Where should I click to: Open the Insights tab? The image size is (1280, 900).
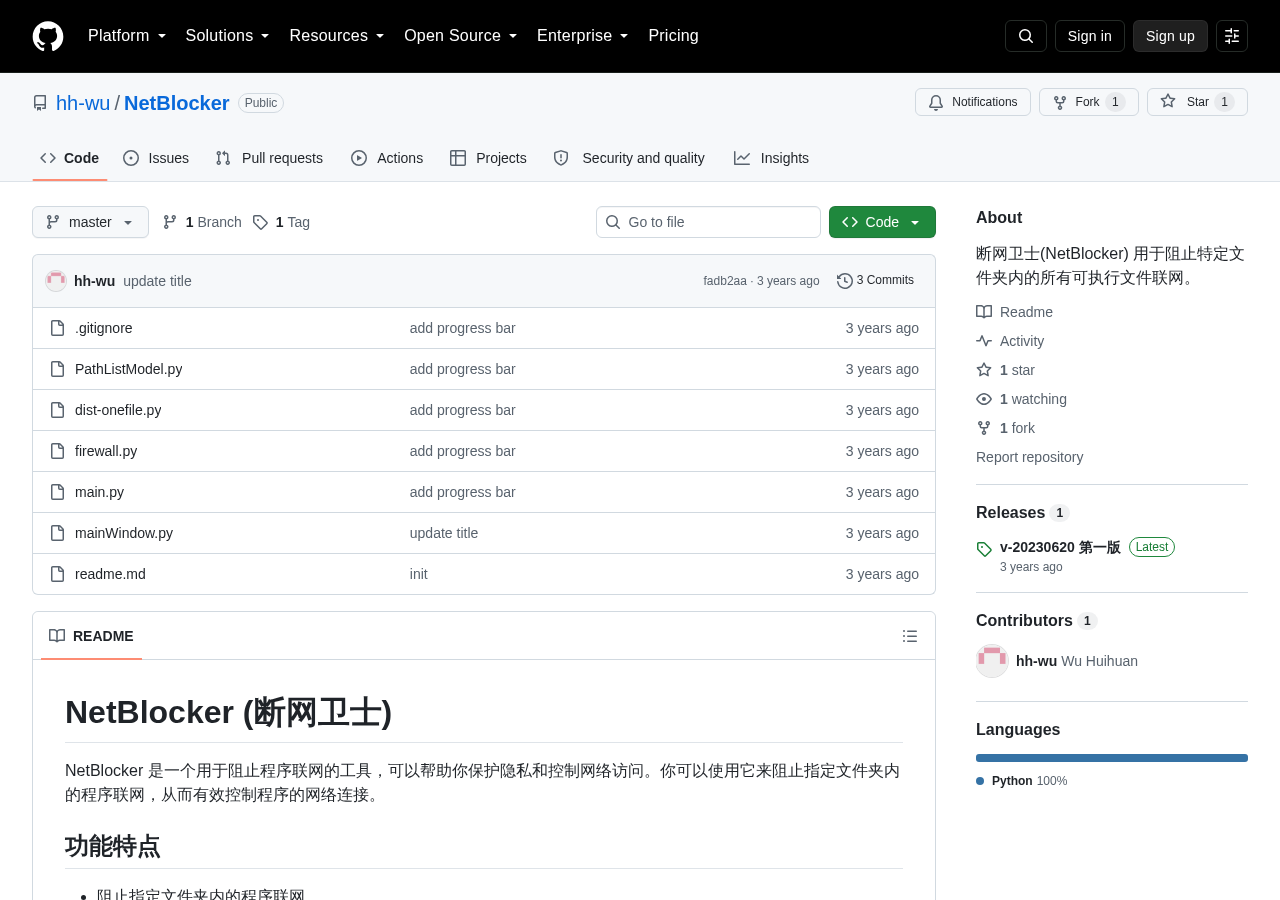click(771, 158)
